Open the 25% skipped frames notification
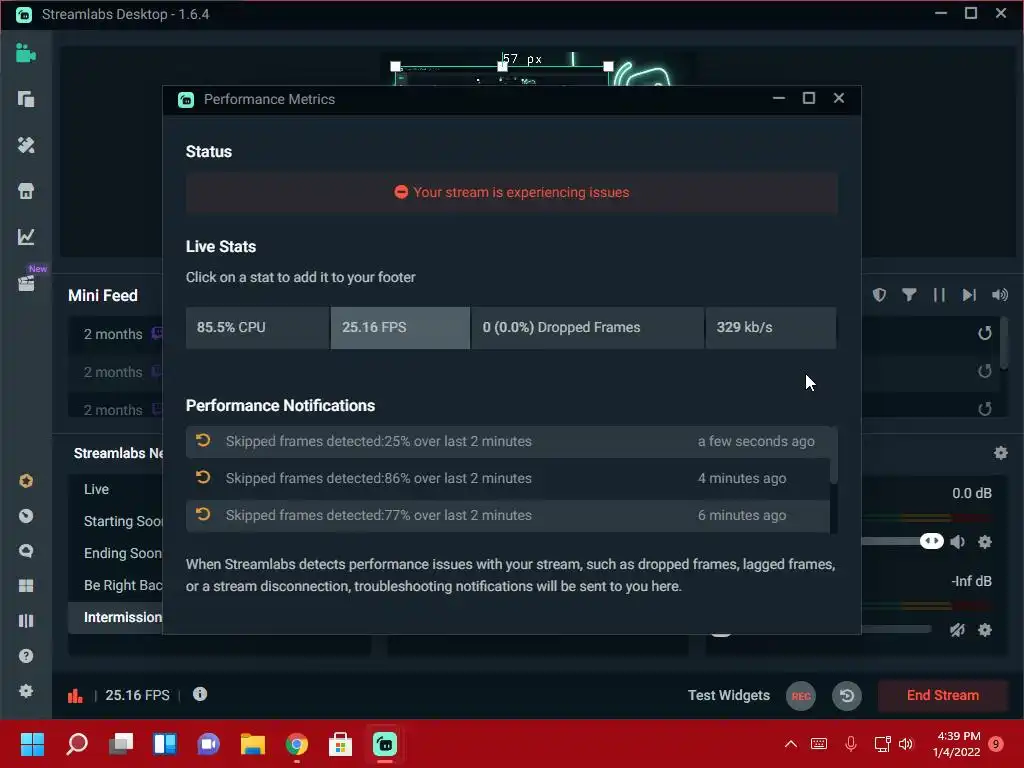The image size is (1024, 768). (507, 441)
